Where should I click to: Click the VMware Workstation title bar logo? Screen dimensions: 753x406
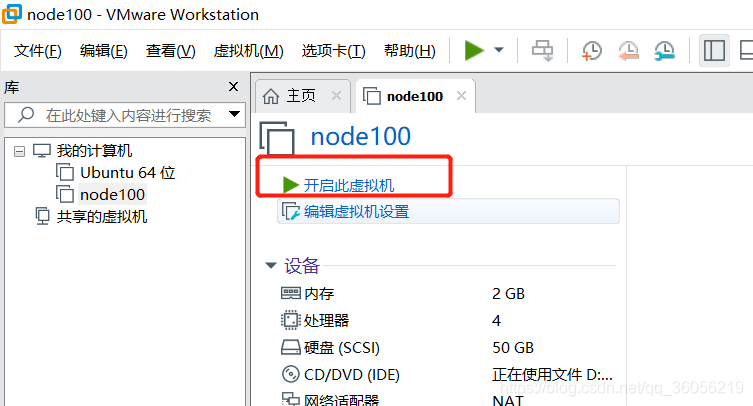12,13
